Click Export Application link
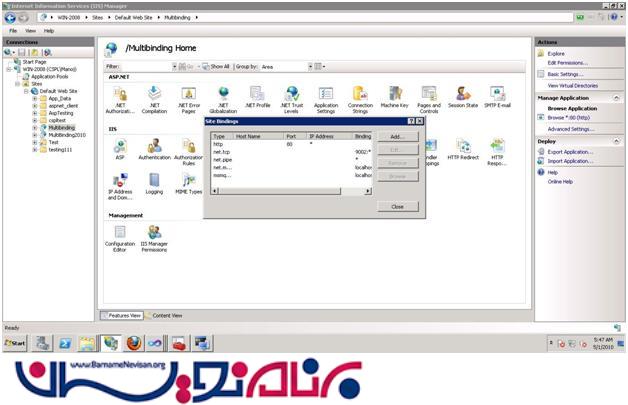The image size is (628, 405). coord(570,152)
